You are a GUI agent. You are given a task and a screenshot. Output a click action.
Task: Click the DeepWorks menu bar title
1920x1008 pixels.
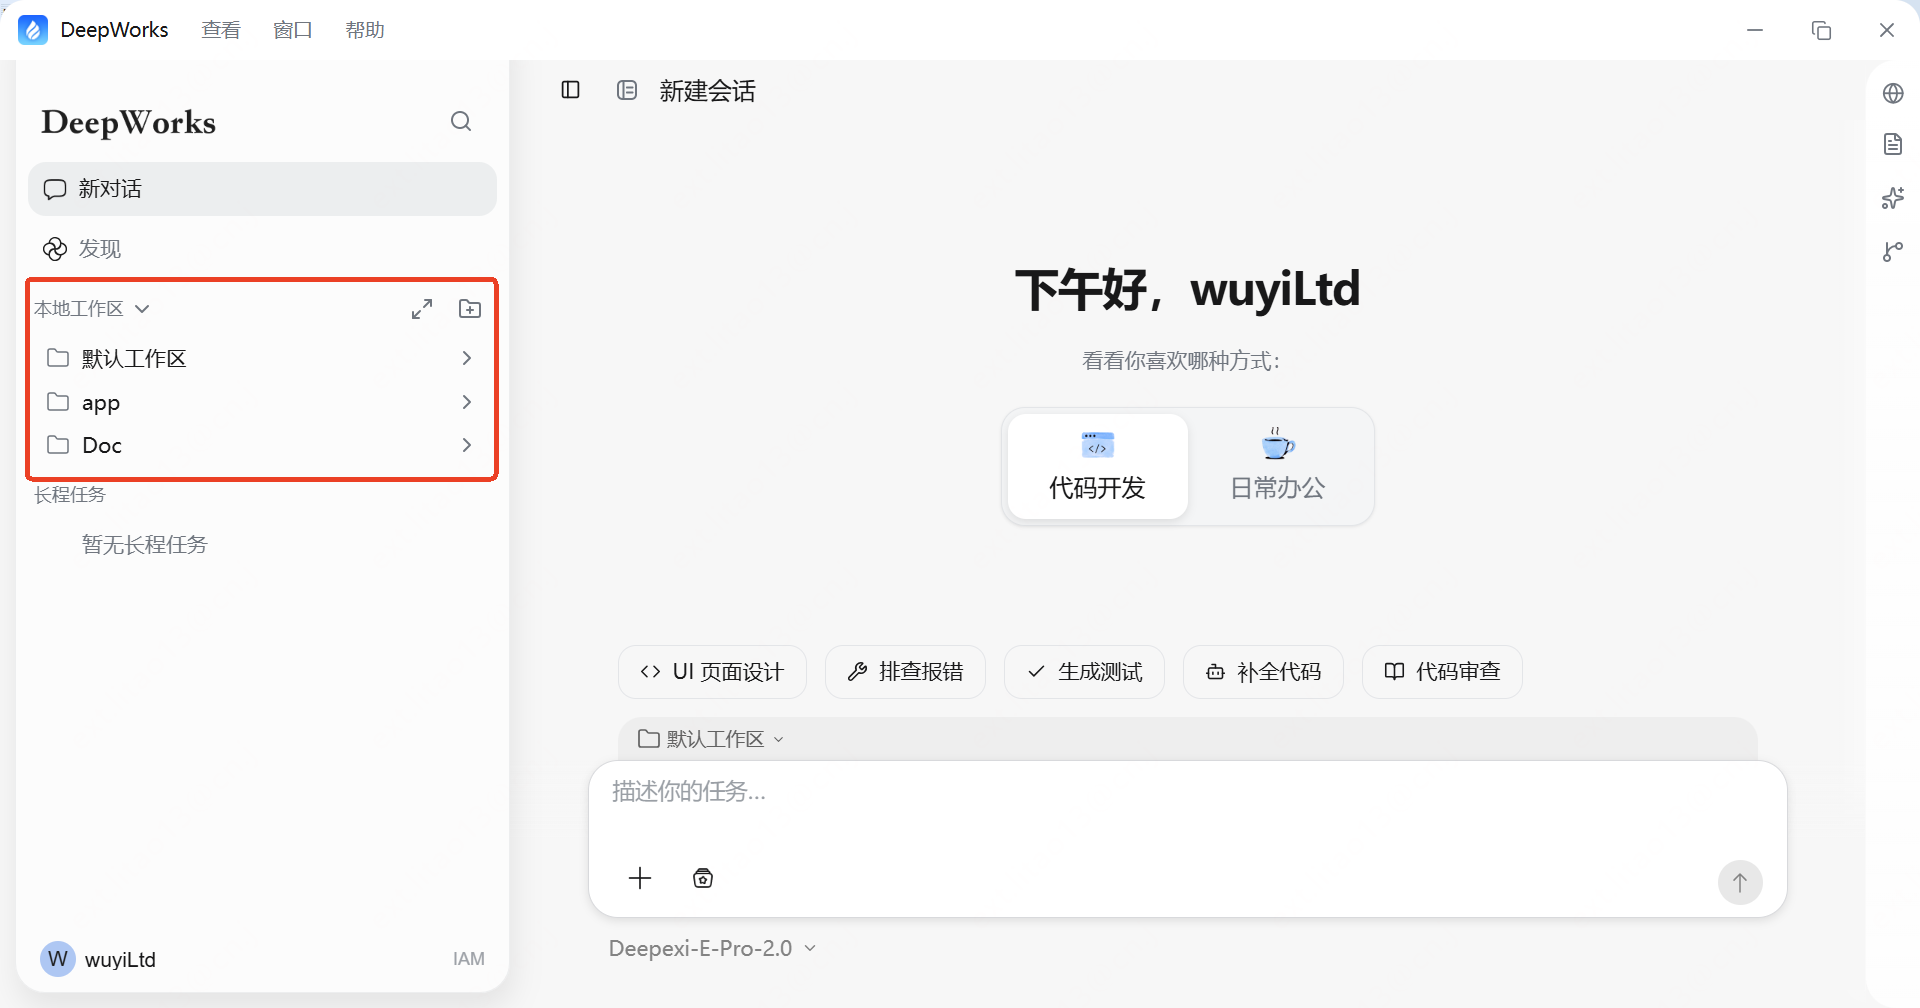tap(114, 30)
